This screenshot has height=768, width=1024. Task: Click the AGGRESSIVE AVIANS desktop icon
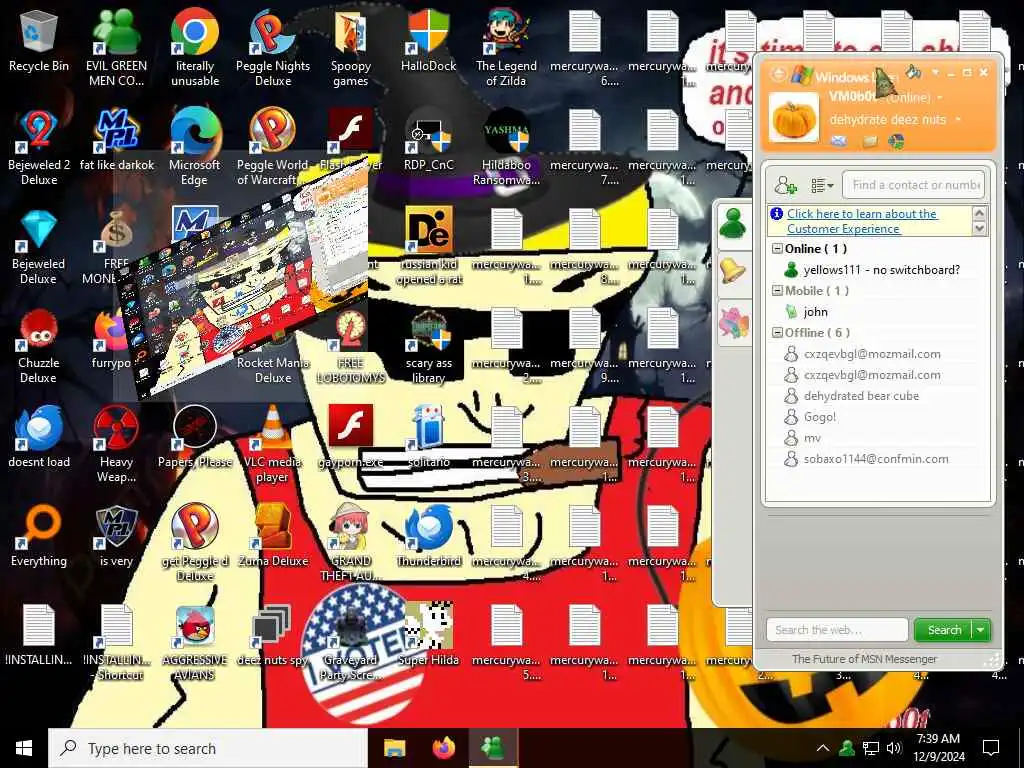click(x=195, y=643)
